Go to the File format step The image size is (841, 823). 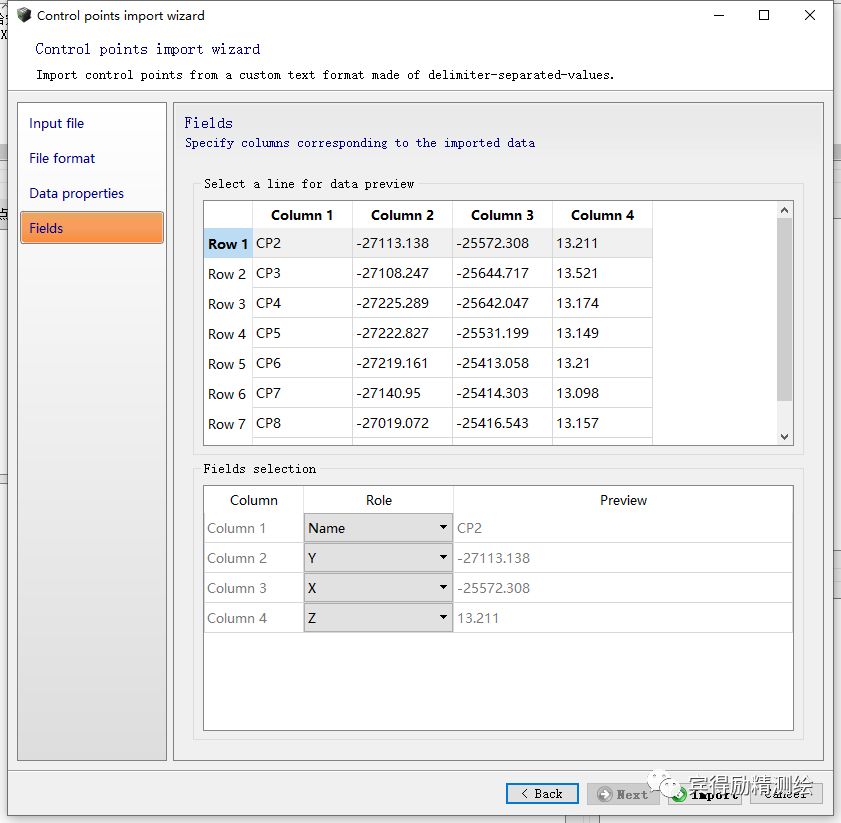click(x=62, y=158)
